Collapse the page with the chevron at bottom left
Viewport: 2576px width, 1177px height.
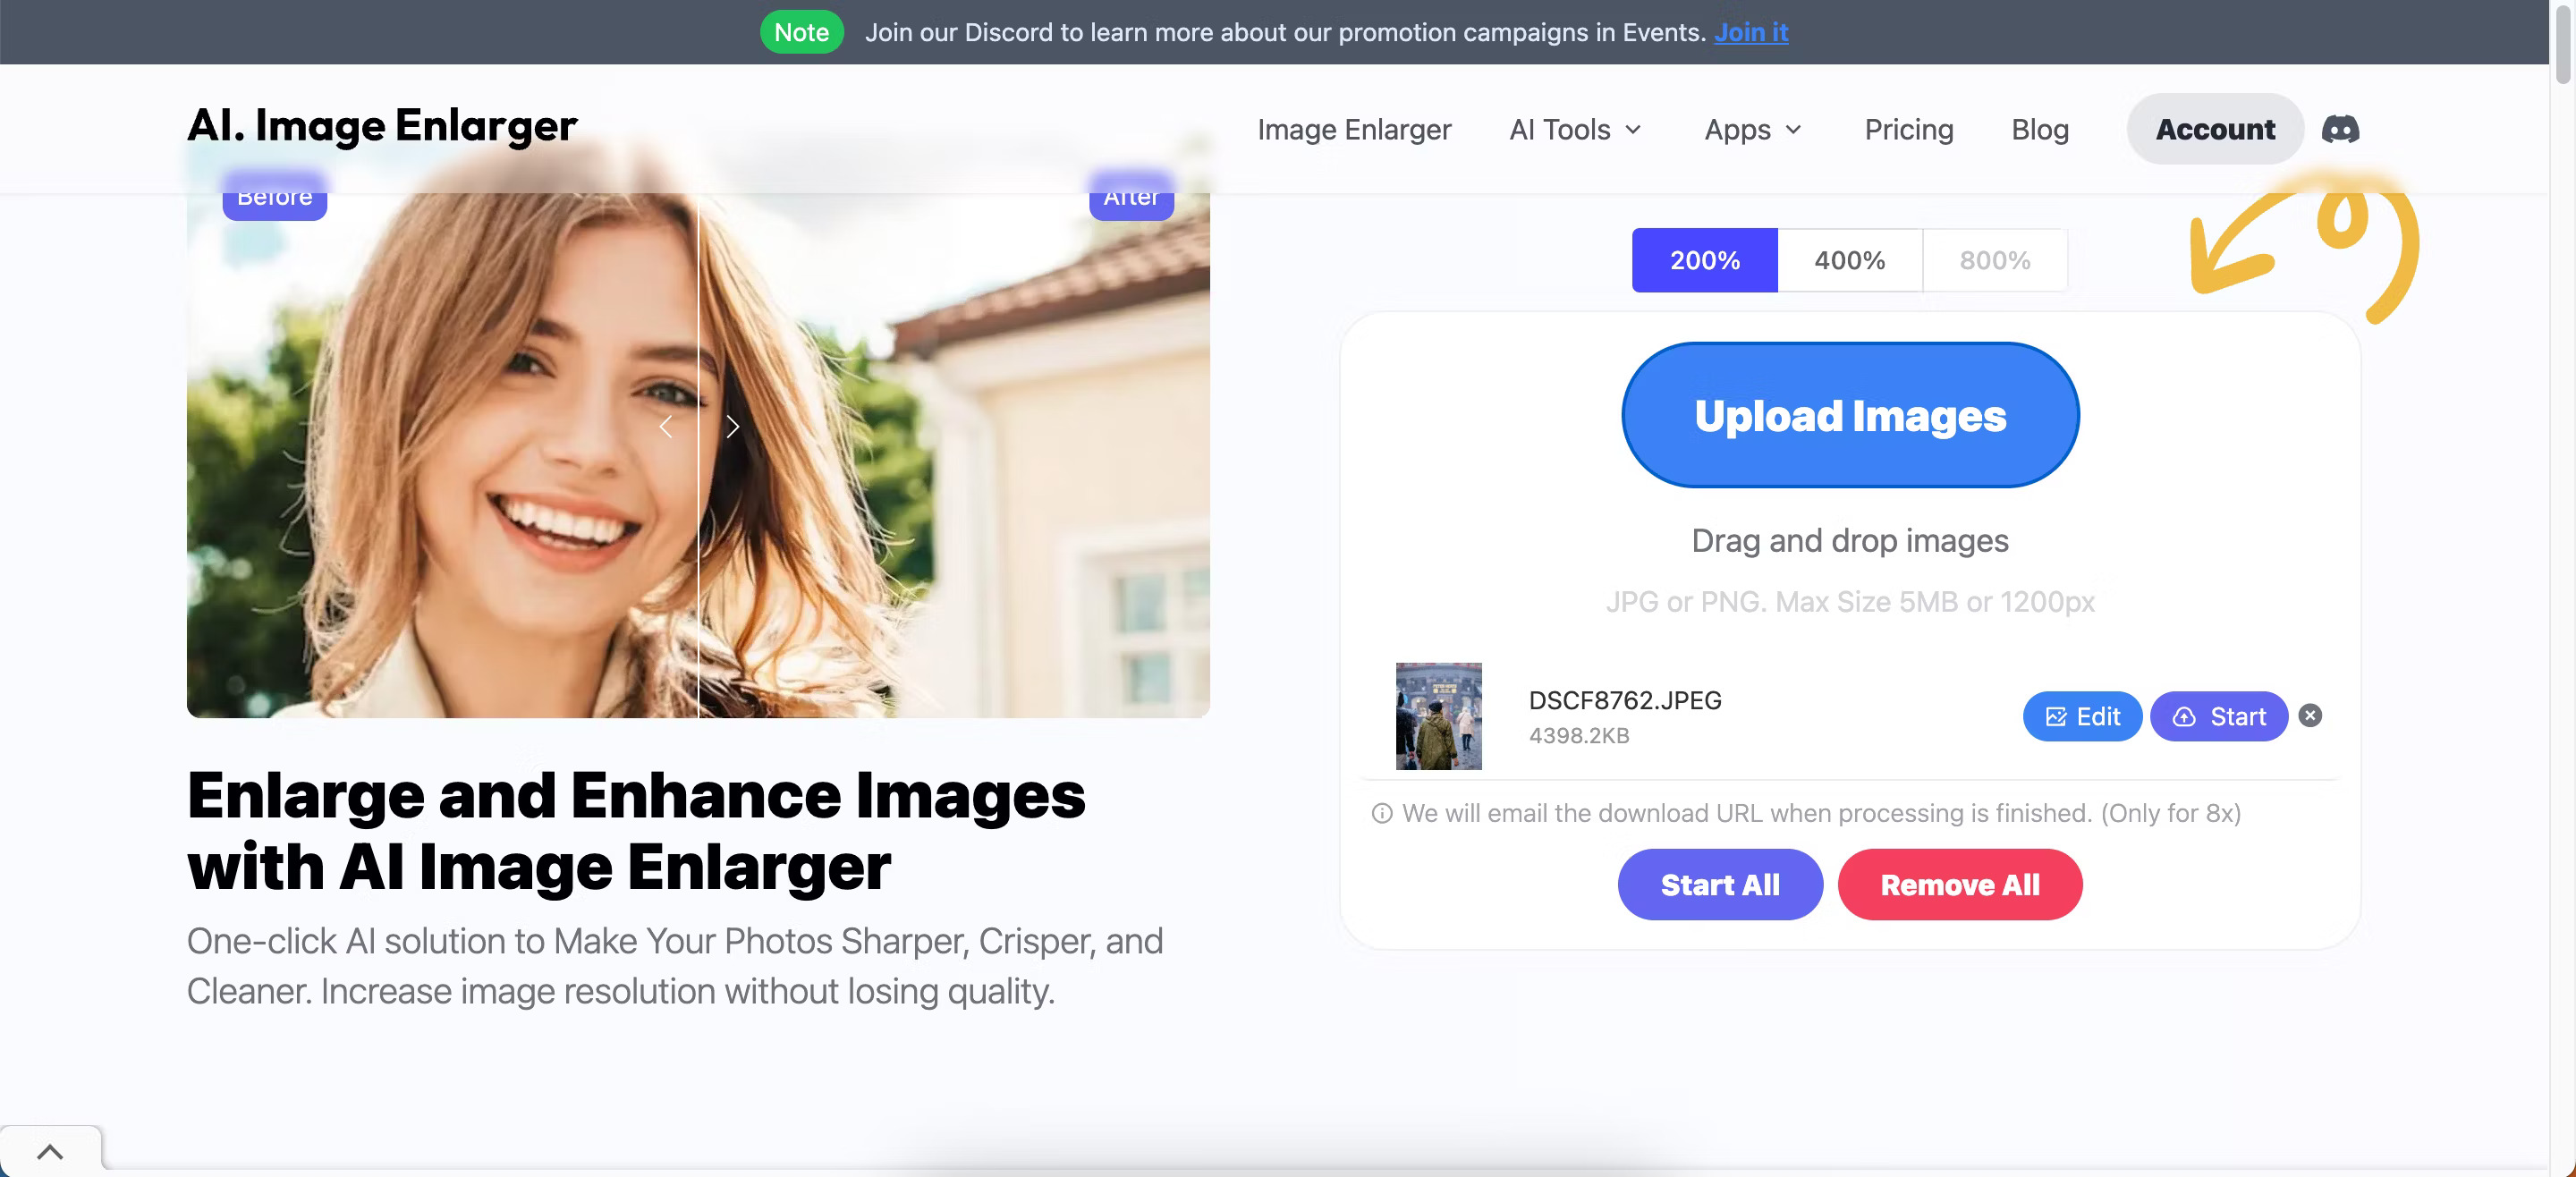click(50, 1150)
